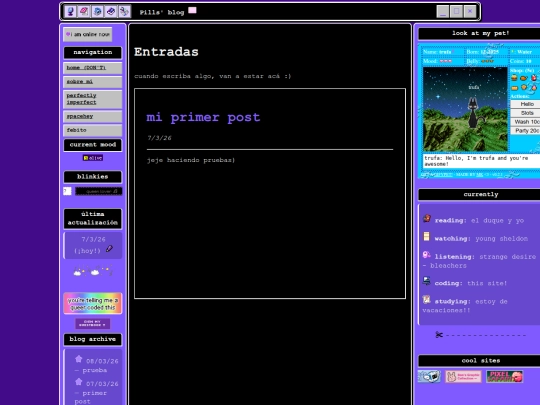
Task: Minimize the Pills' blog window
Action: [x=443, y=12]
